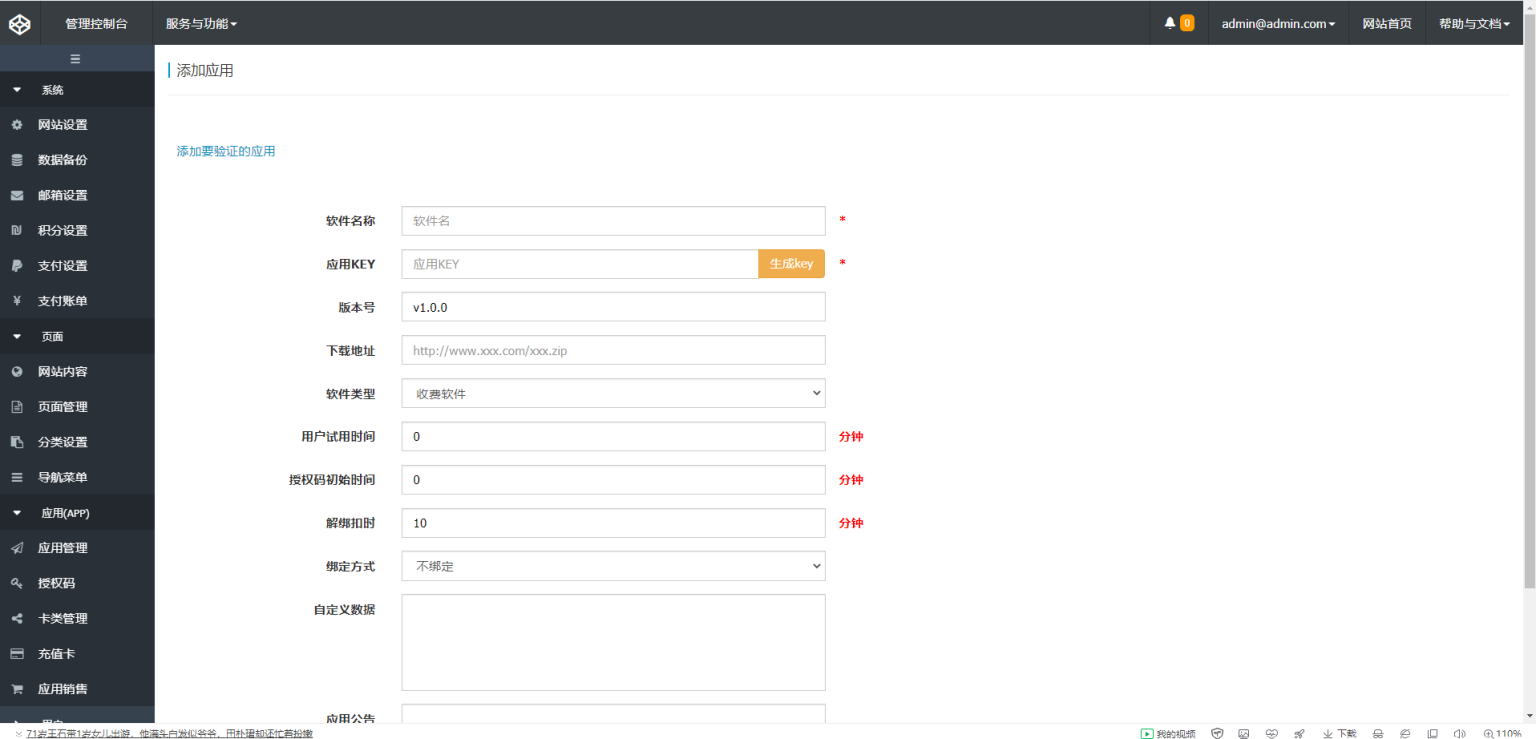Click 添加要验证的应用 link
The width and height of the screenshot is (1536, 739).
click(x=226, y=151)
